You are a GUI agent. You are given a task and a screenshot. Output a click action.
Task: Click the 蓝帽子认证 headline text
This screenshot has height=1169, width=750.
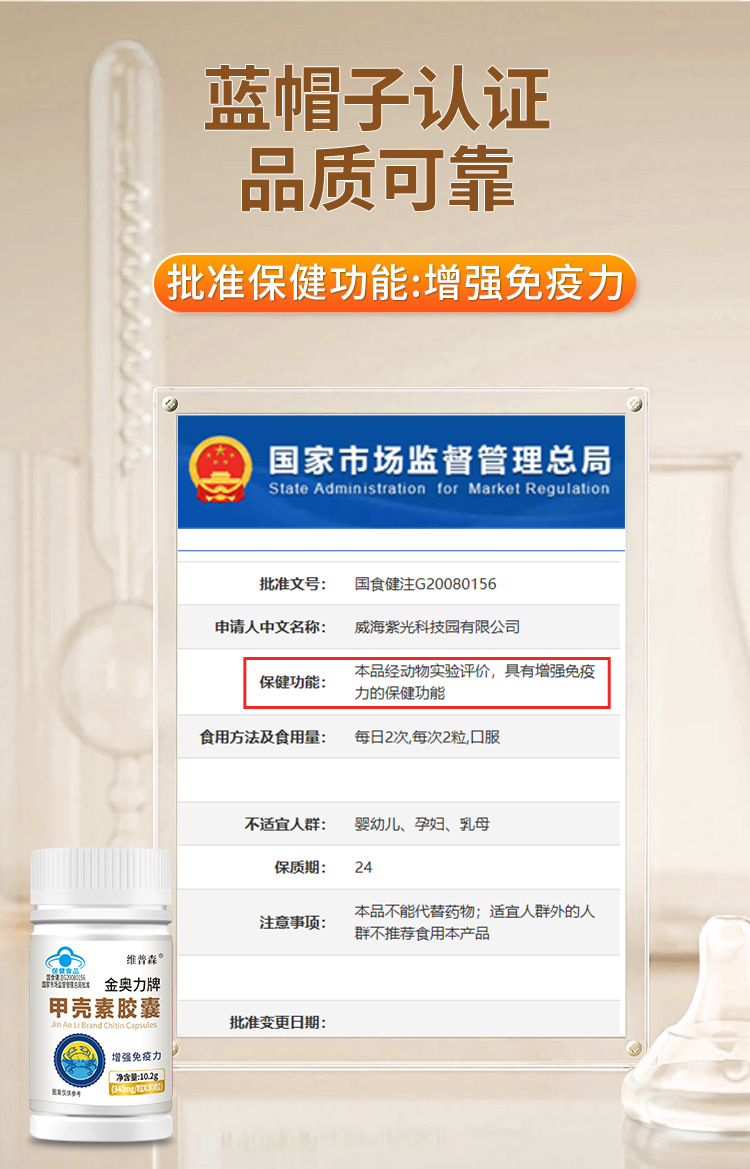[378, 98]
